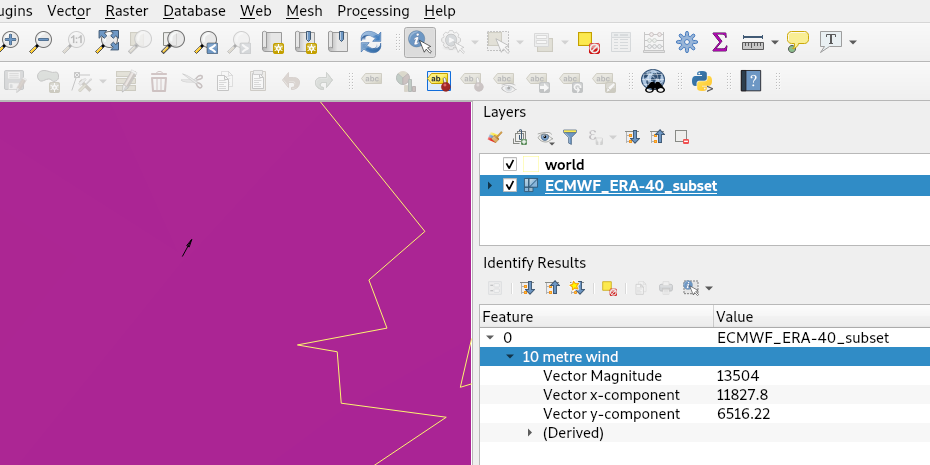
Task: Create a New Spatial Bookmark
Action: coord(305,42)
